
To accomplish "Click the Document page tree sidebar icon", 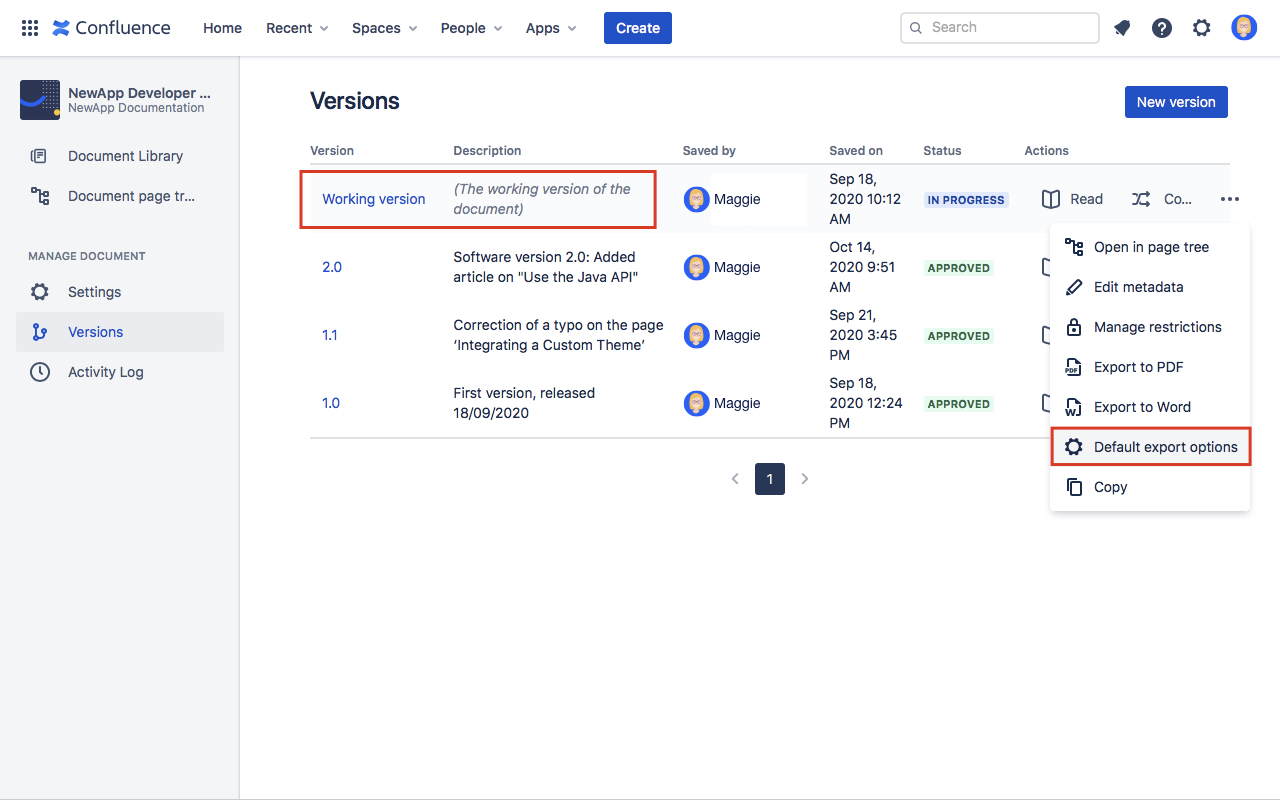I will (x=39, y=196).
